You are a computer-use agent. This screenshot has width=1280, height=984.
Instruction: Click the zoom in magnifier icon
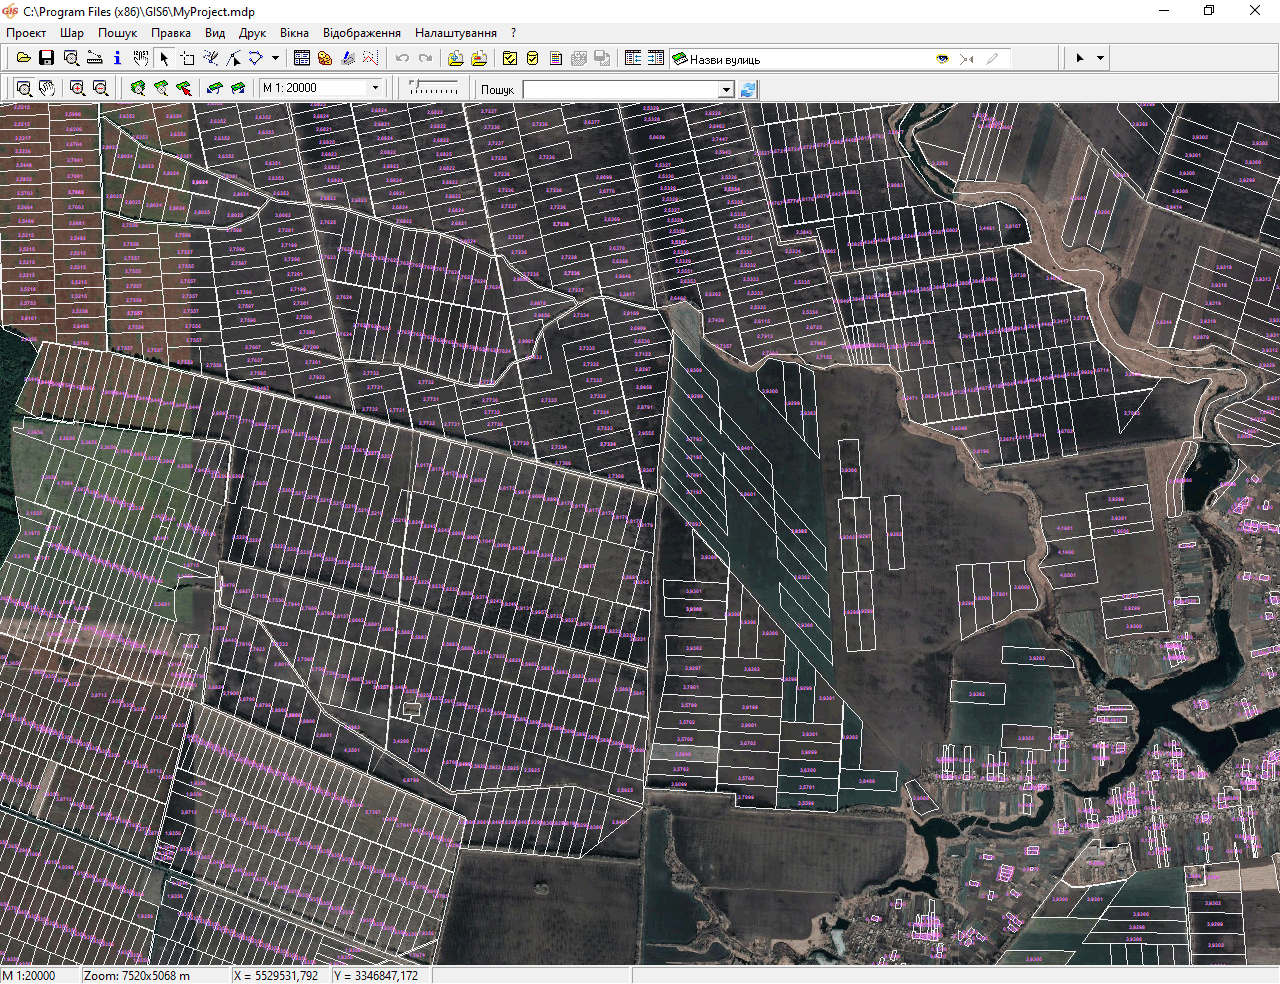tap(77, 88)
